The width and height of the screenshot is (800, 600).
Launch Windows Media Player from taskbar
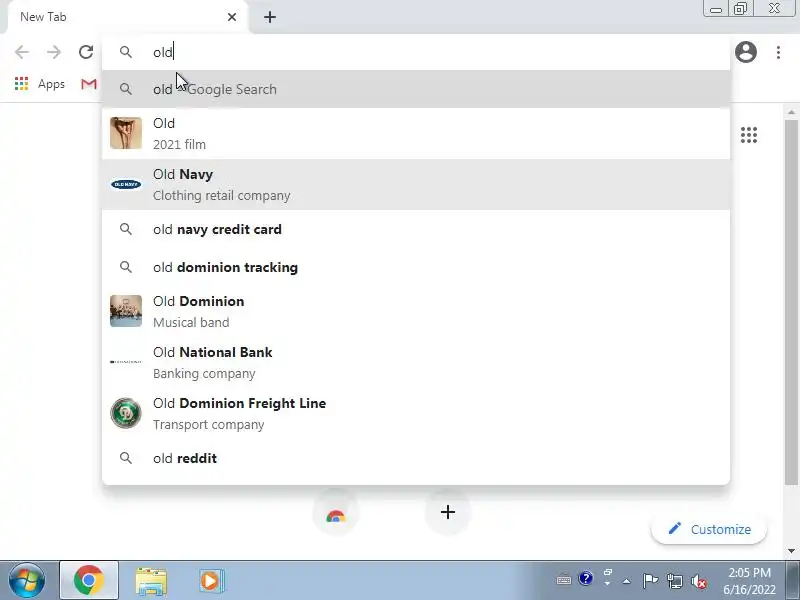pos(211,581)
